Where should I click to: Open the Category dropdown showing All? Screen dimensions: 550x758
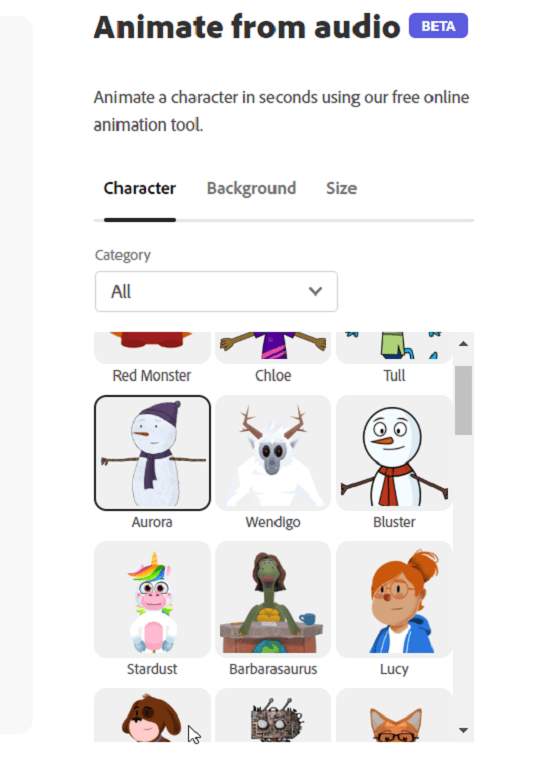pos(216,292)
